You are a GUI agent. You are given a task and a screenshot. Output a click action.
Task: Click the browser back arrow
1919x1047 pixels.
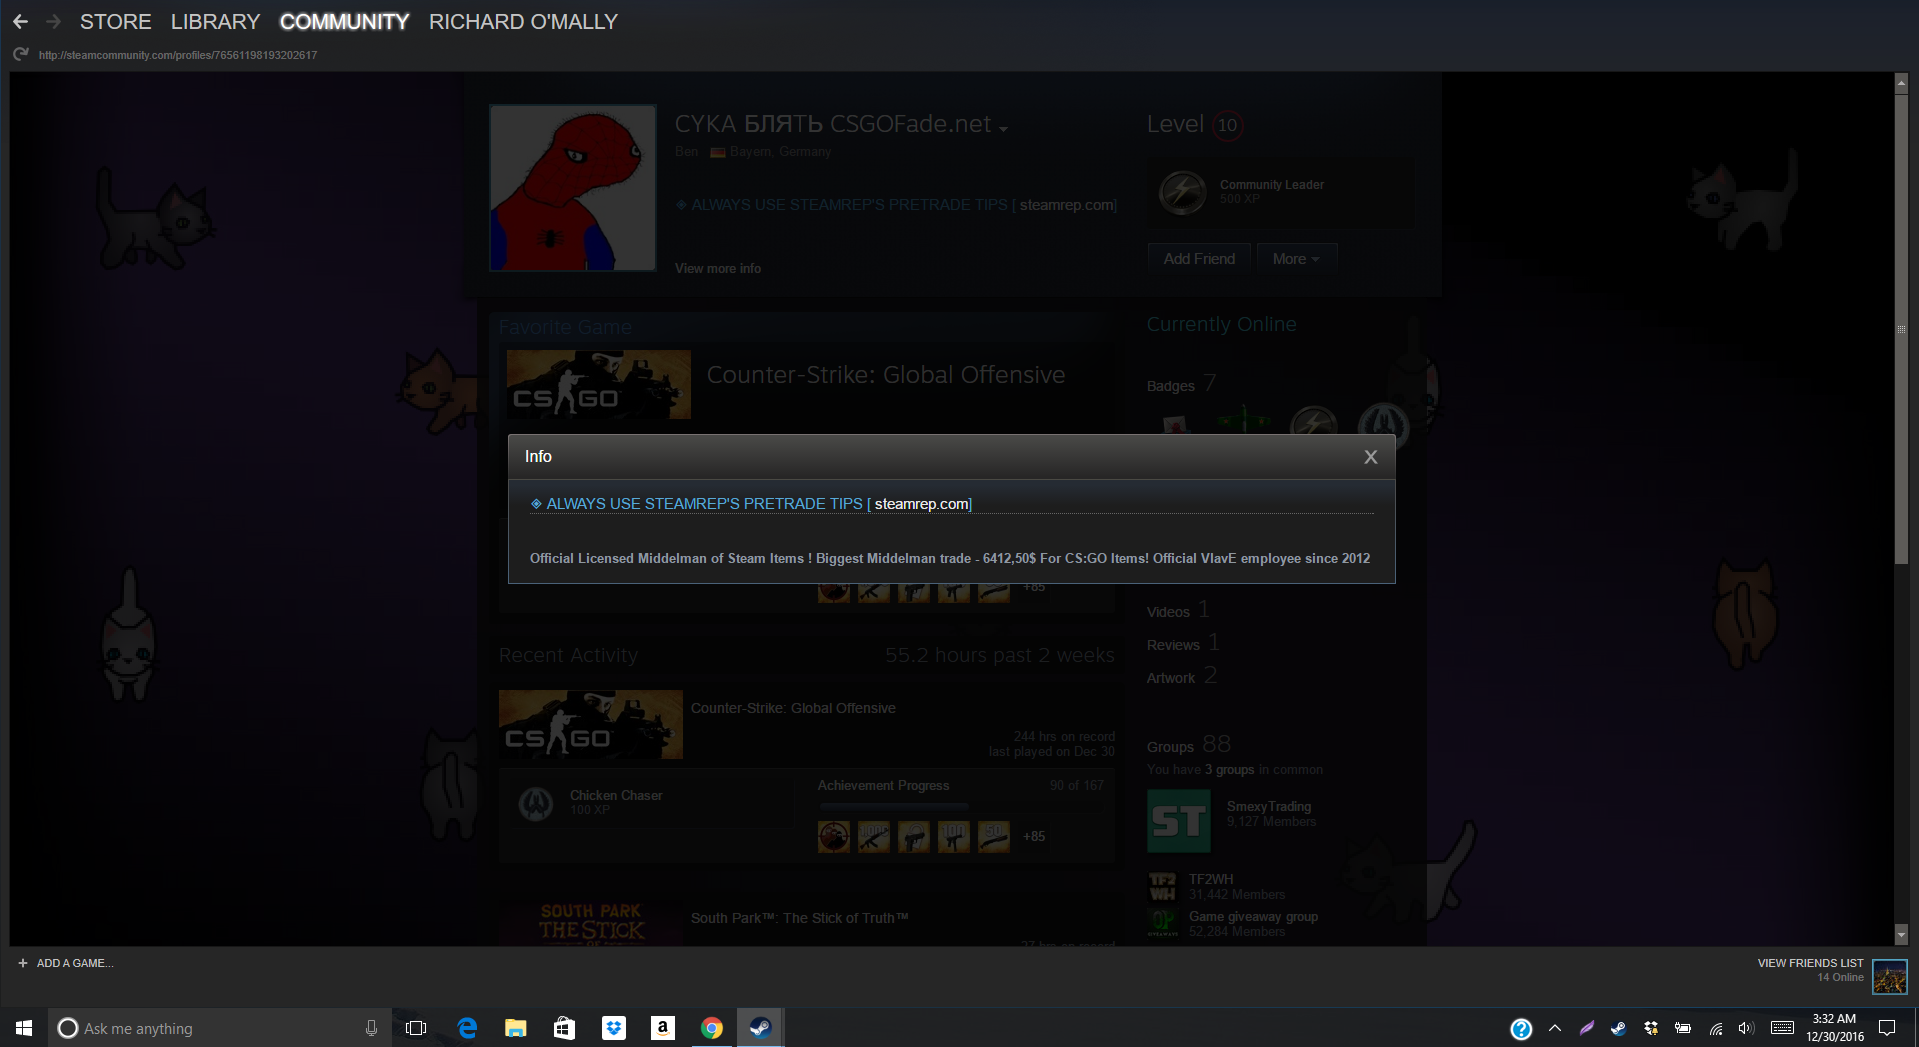pyautogui.click(x=20, y=21)
